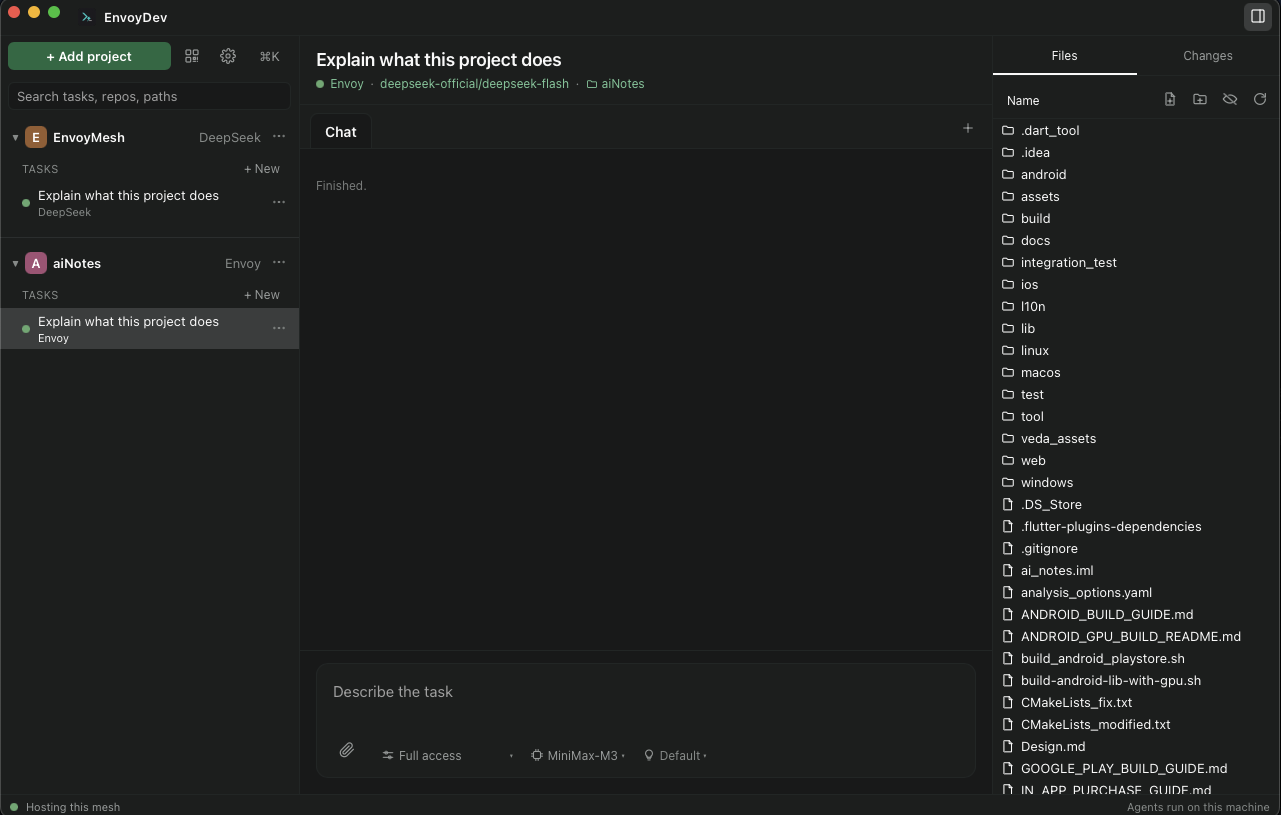The image size is (1281, 815).
Task: Switch to the Files tab
Action: coord(1064,56)
